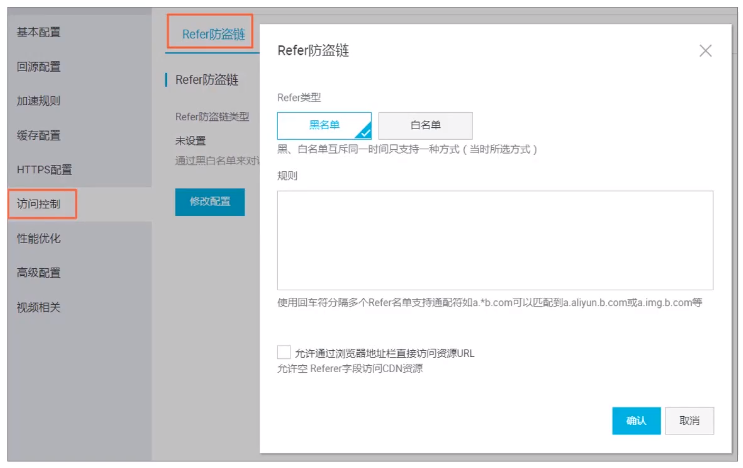Click inside the 规则 text area
The width and height of the screenshot is (743, 468).
[x=495, y=240]
